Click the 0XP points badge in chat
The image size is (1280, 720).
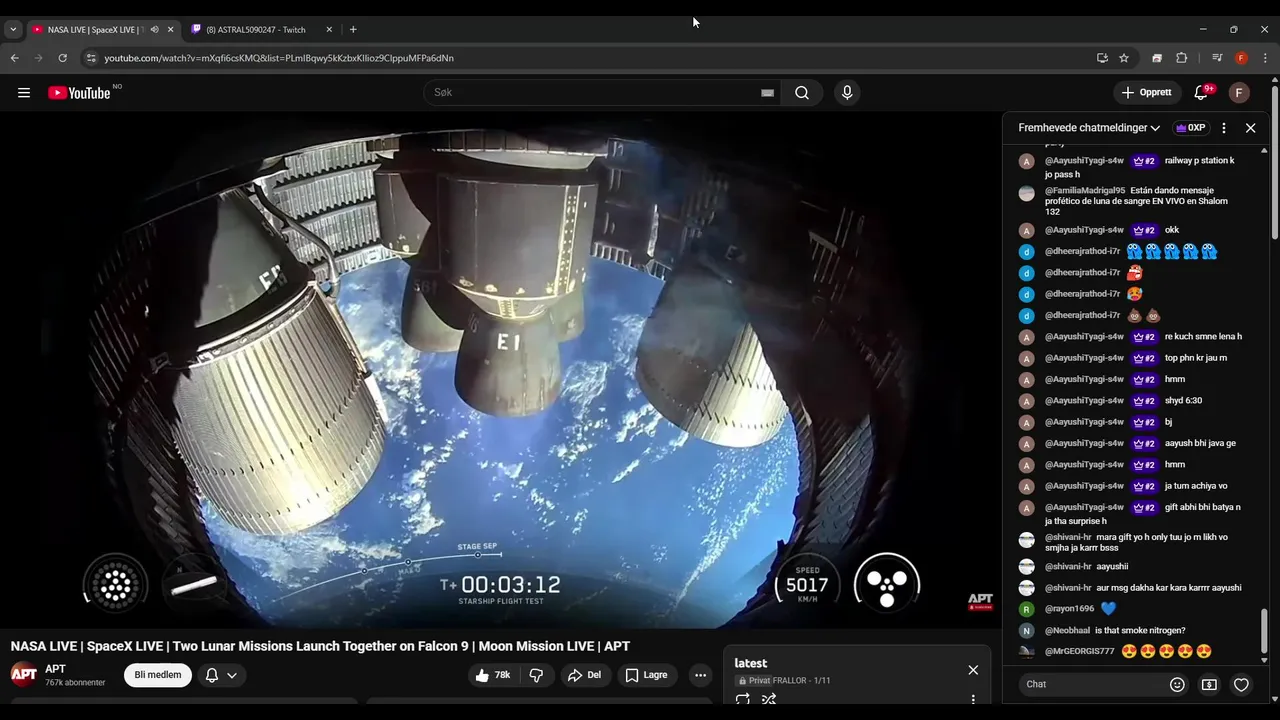click(1190, 128)
